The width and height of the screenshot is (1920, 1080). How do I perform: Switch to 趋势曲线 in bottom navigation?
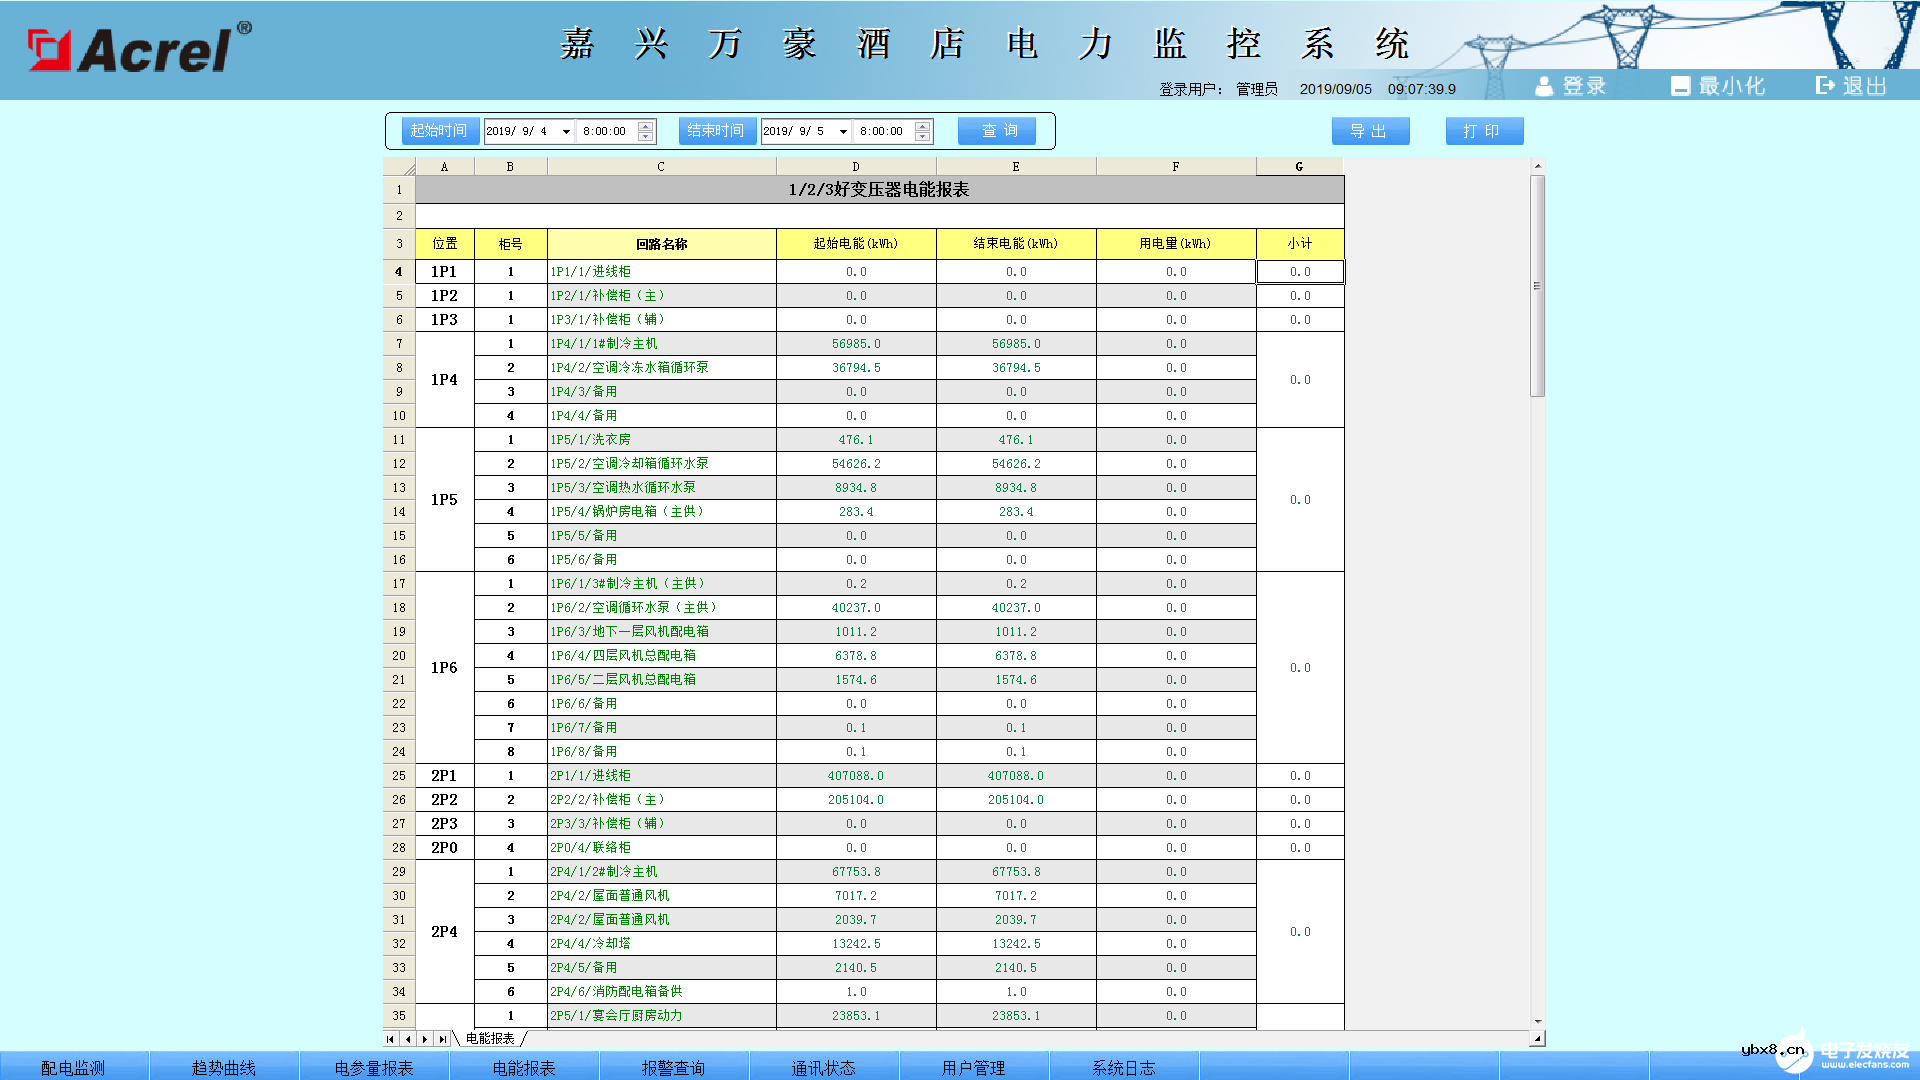(x=223, y=1067)
